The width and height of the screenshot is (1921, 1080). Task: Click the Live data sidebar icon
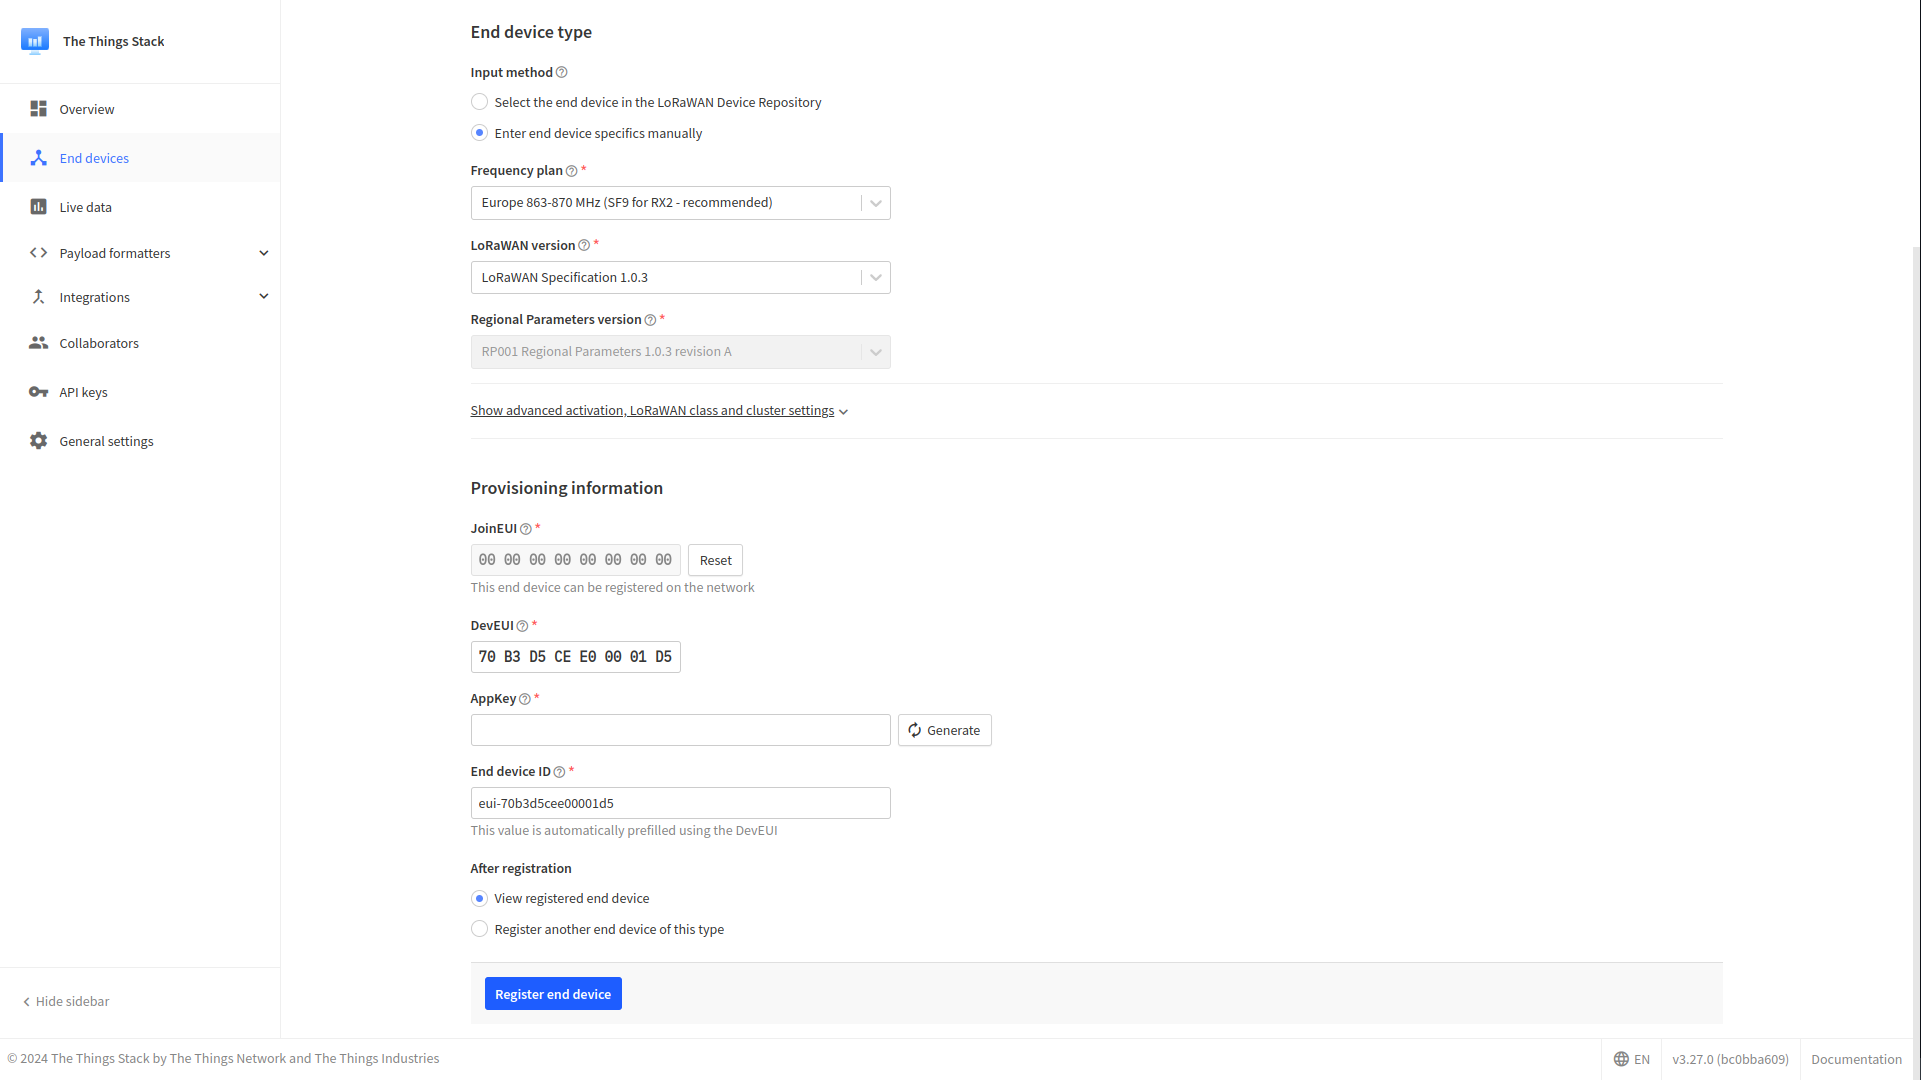[x=37, y=206]
